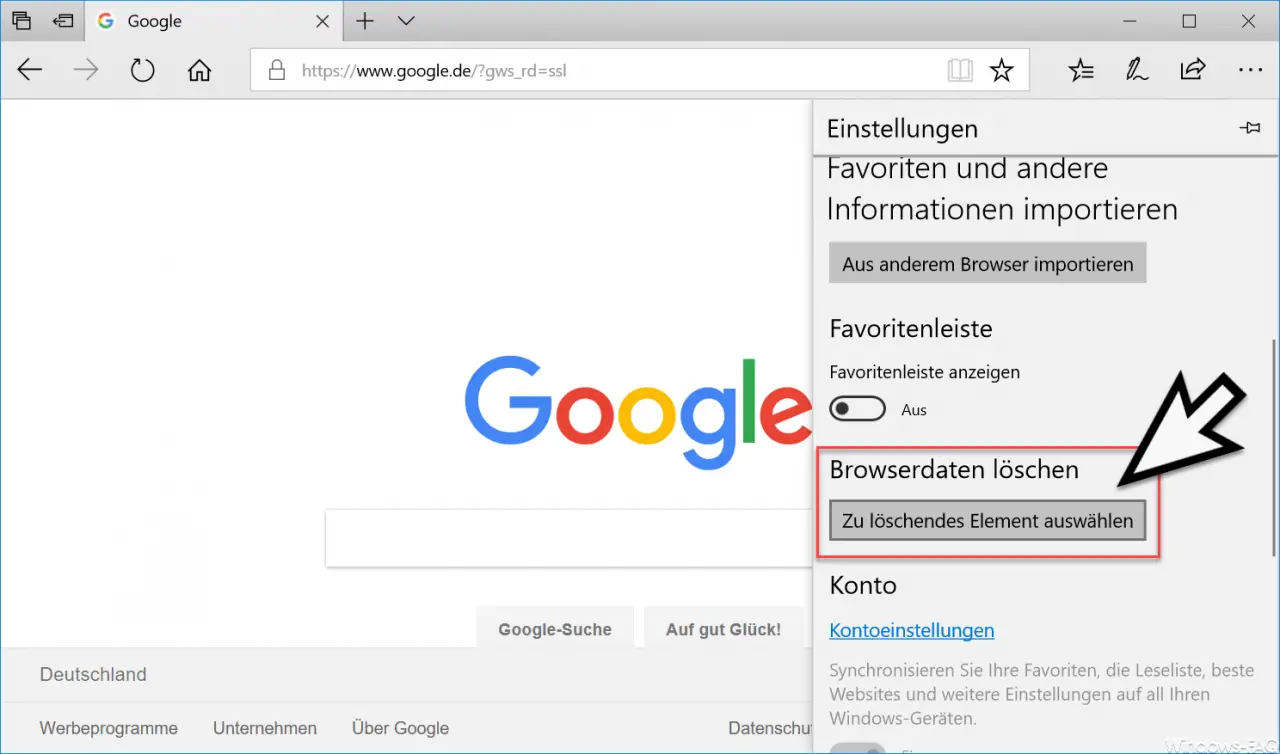The image size is (1280, 754).
Task: Show tab previews chevron
Action: point(405,21)
